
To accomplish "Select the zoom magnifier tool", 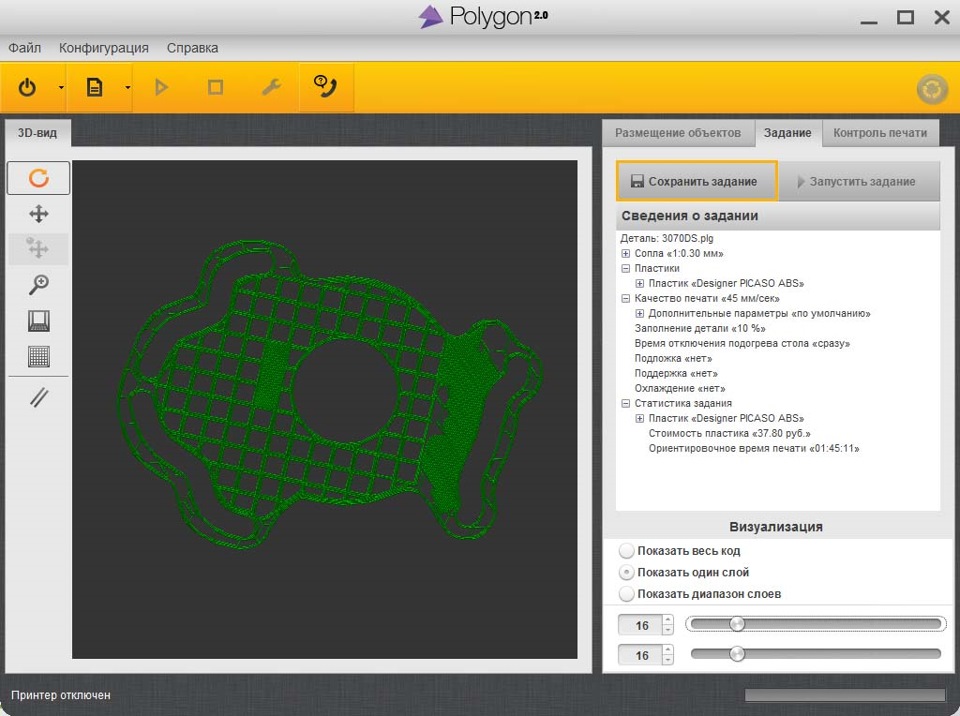I will click(39, 285).
